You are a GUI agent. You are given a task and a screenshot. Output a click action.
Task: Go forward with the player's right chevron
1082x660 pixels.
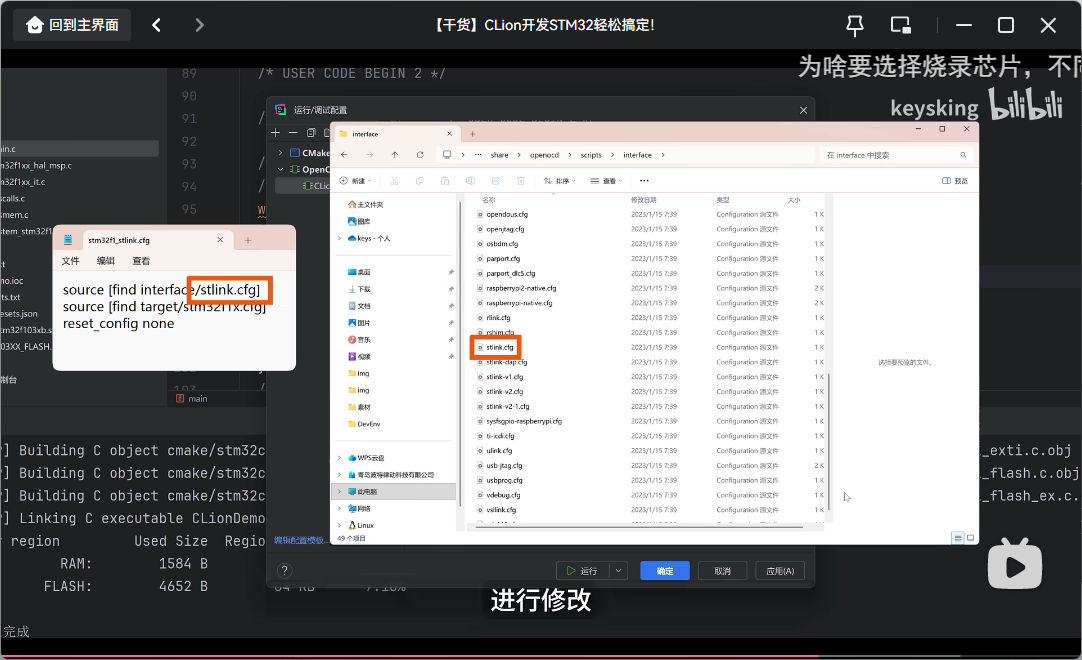(x=199, y=26)
